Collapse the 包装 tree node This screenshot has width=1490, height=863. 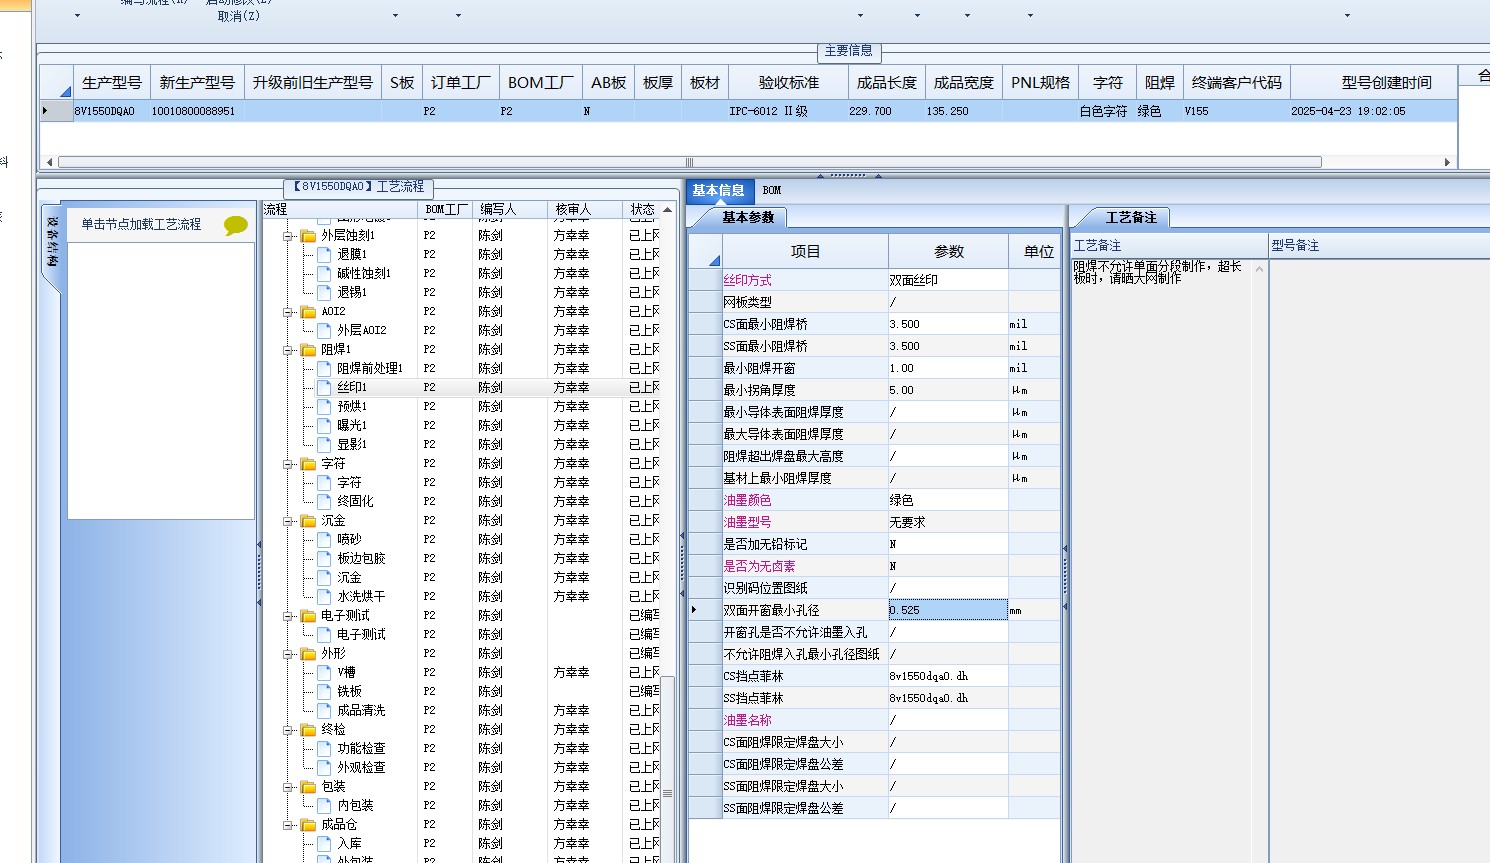click(288, 787)
